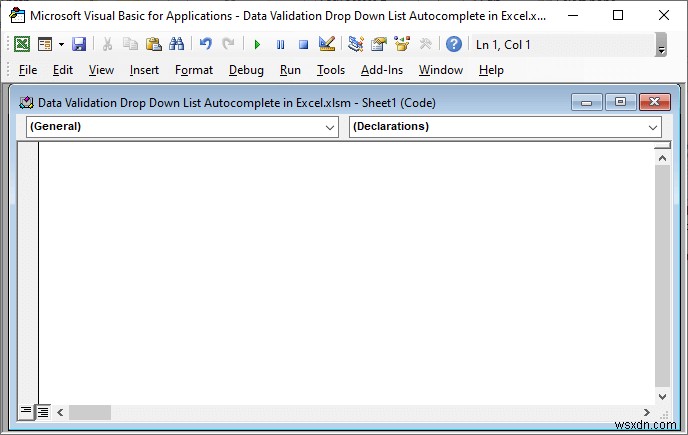
Task: Click inside the empty code editor area
Action: click(x=346, y=272)
